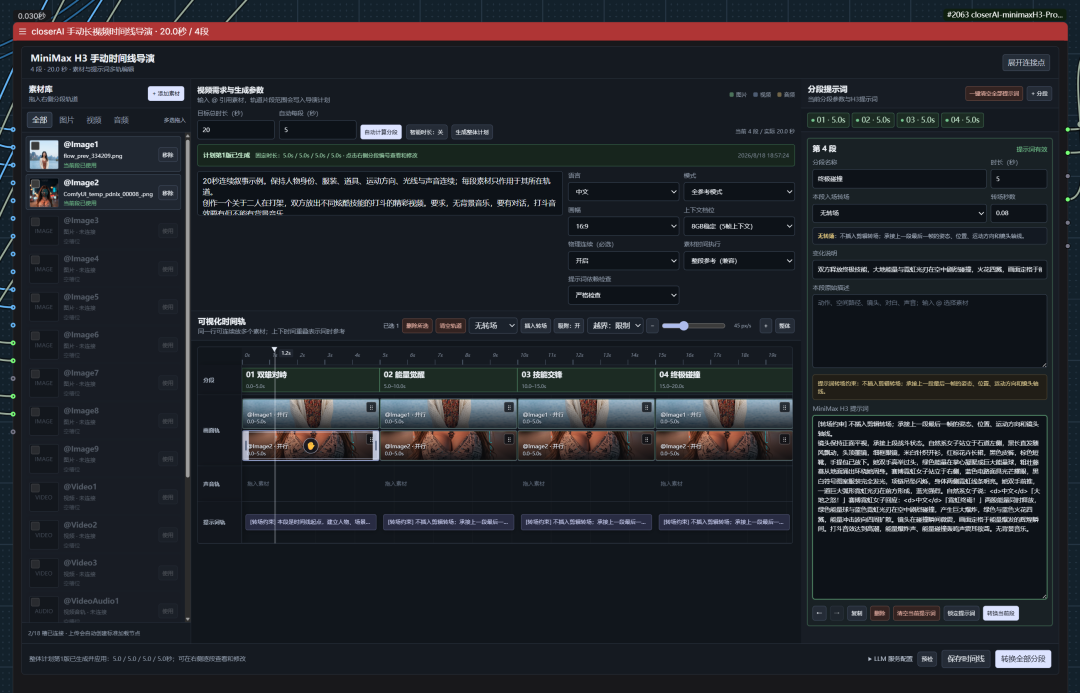This screenshot has height=693, width=1080.
Task: Move segment right with right arrow button
Action: point(836,613)
